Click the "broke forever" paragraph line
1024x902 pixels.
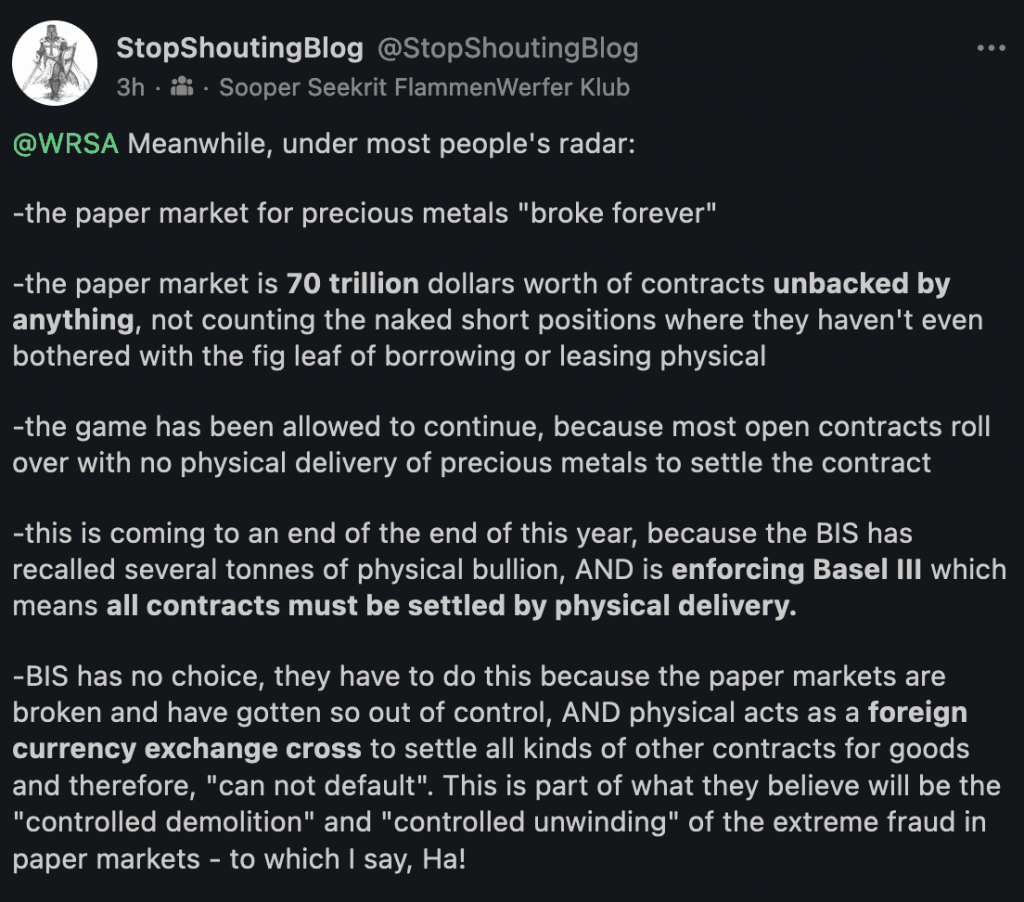coord(364,214)
